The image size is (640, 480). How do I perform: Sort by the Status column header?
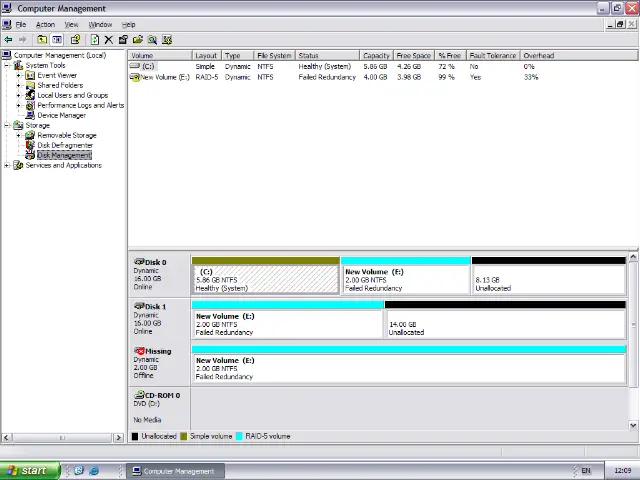(327, 56)
